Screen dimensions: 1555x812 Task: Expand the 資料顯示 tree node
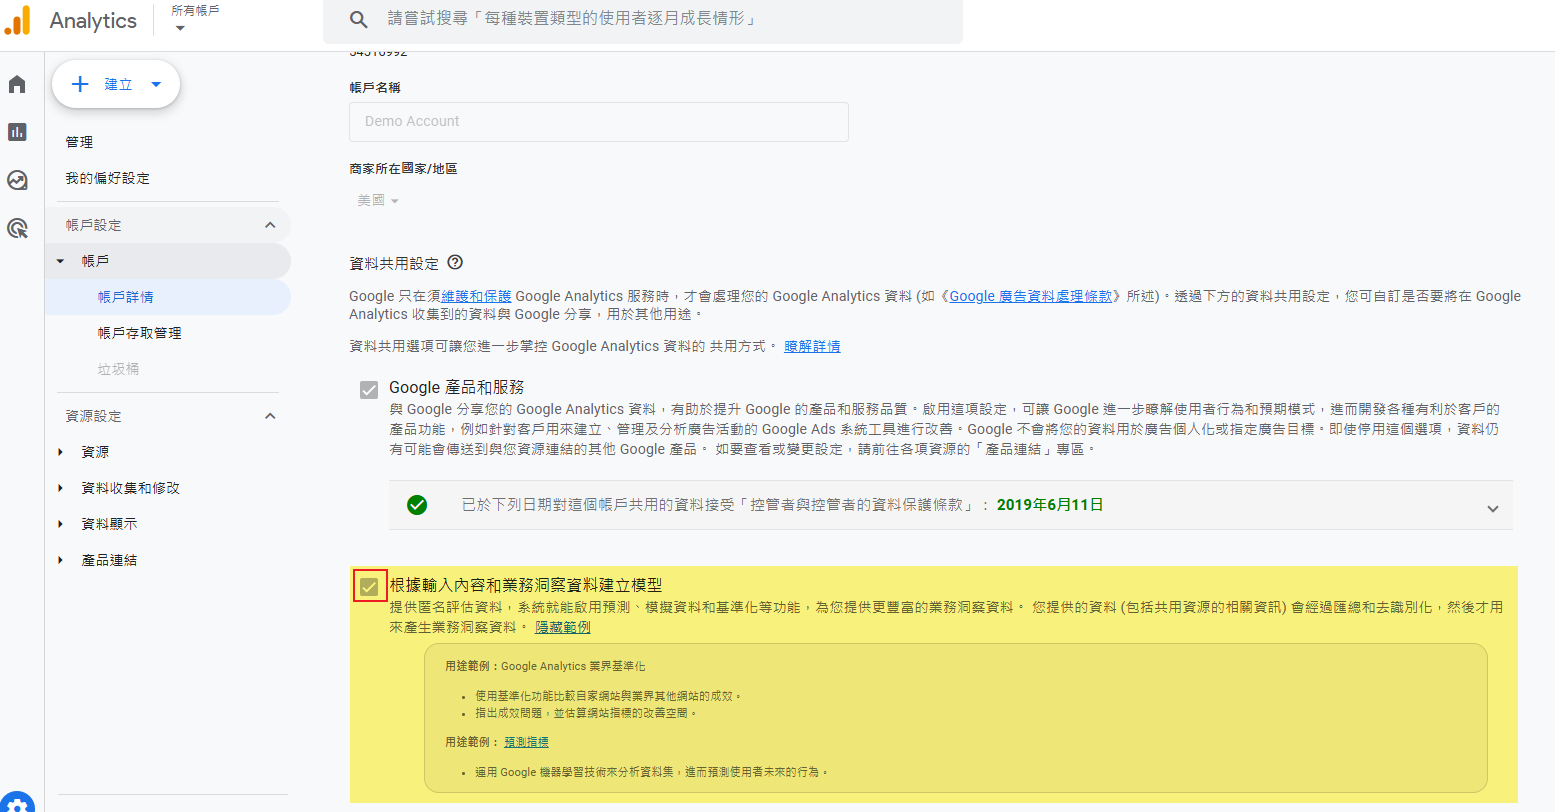(60, 524)
